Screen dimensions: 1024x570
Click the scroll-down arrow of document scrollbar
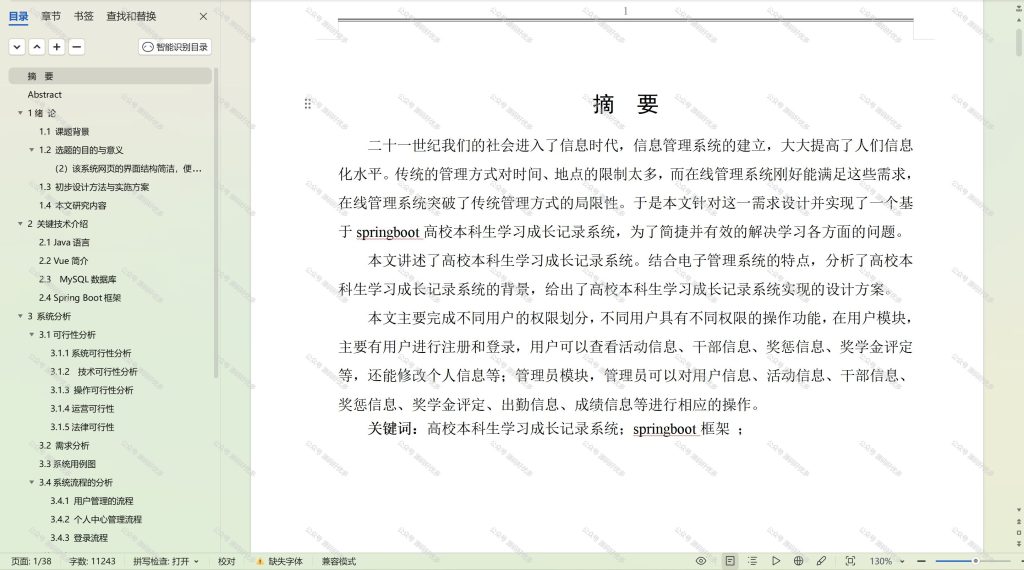1019,510
